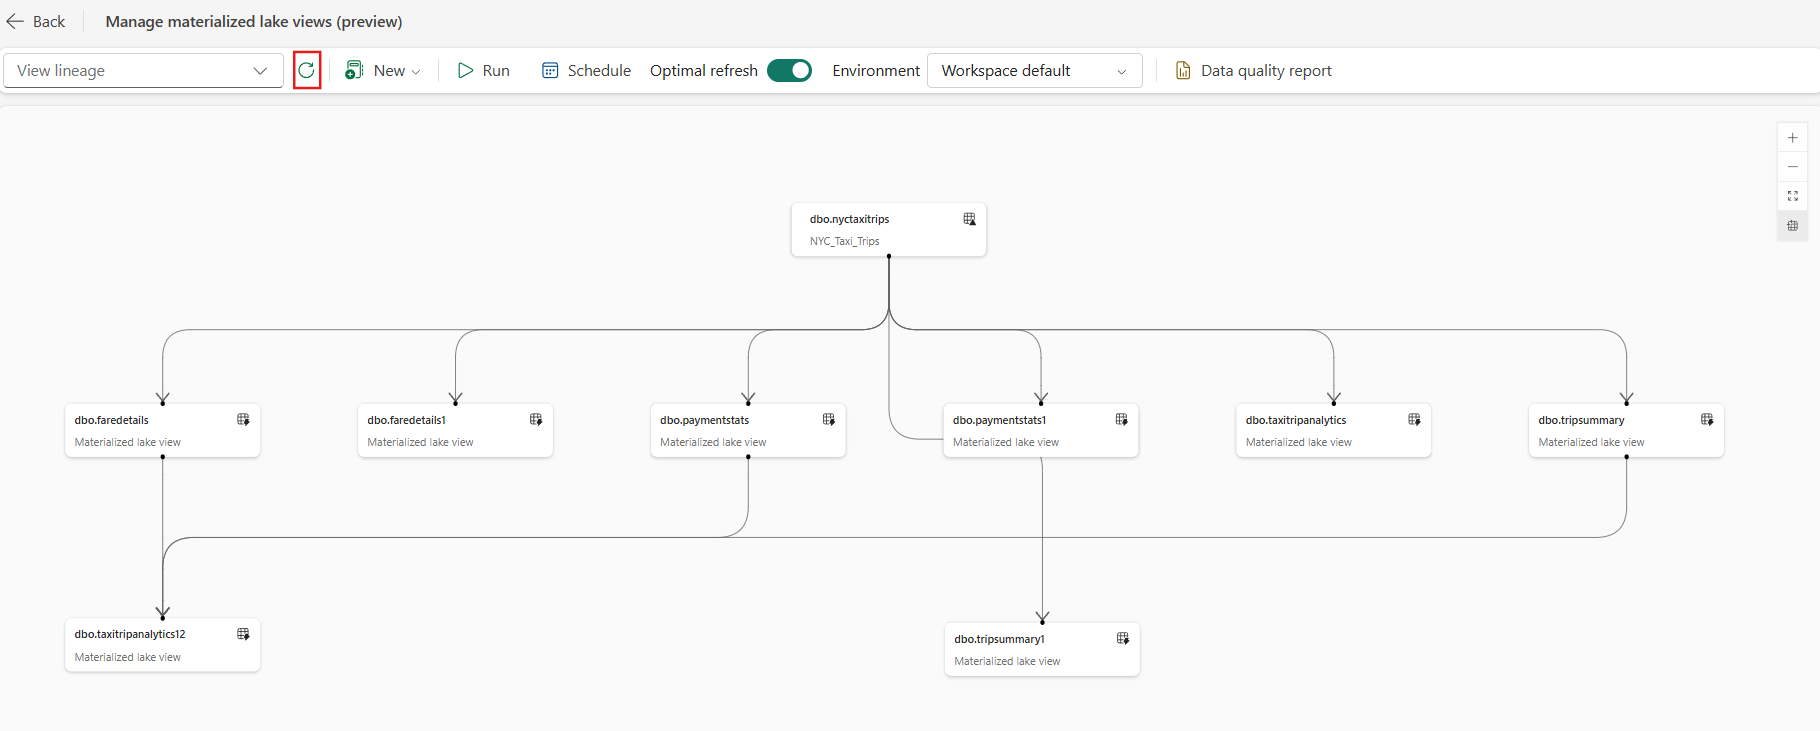Click the view icon on dbo.tripsummary1 node
The height and width of the screenshot is (731, 1820).
click(1123, 639)
